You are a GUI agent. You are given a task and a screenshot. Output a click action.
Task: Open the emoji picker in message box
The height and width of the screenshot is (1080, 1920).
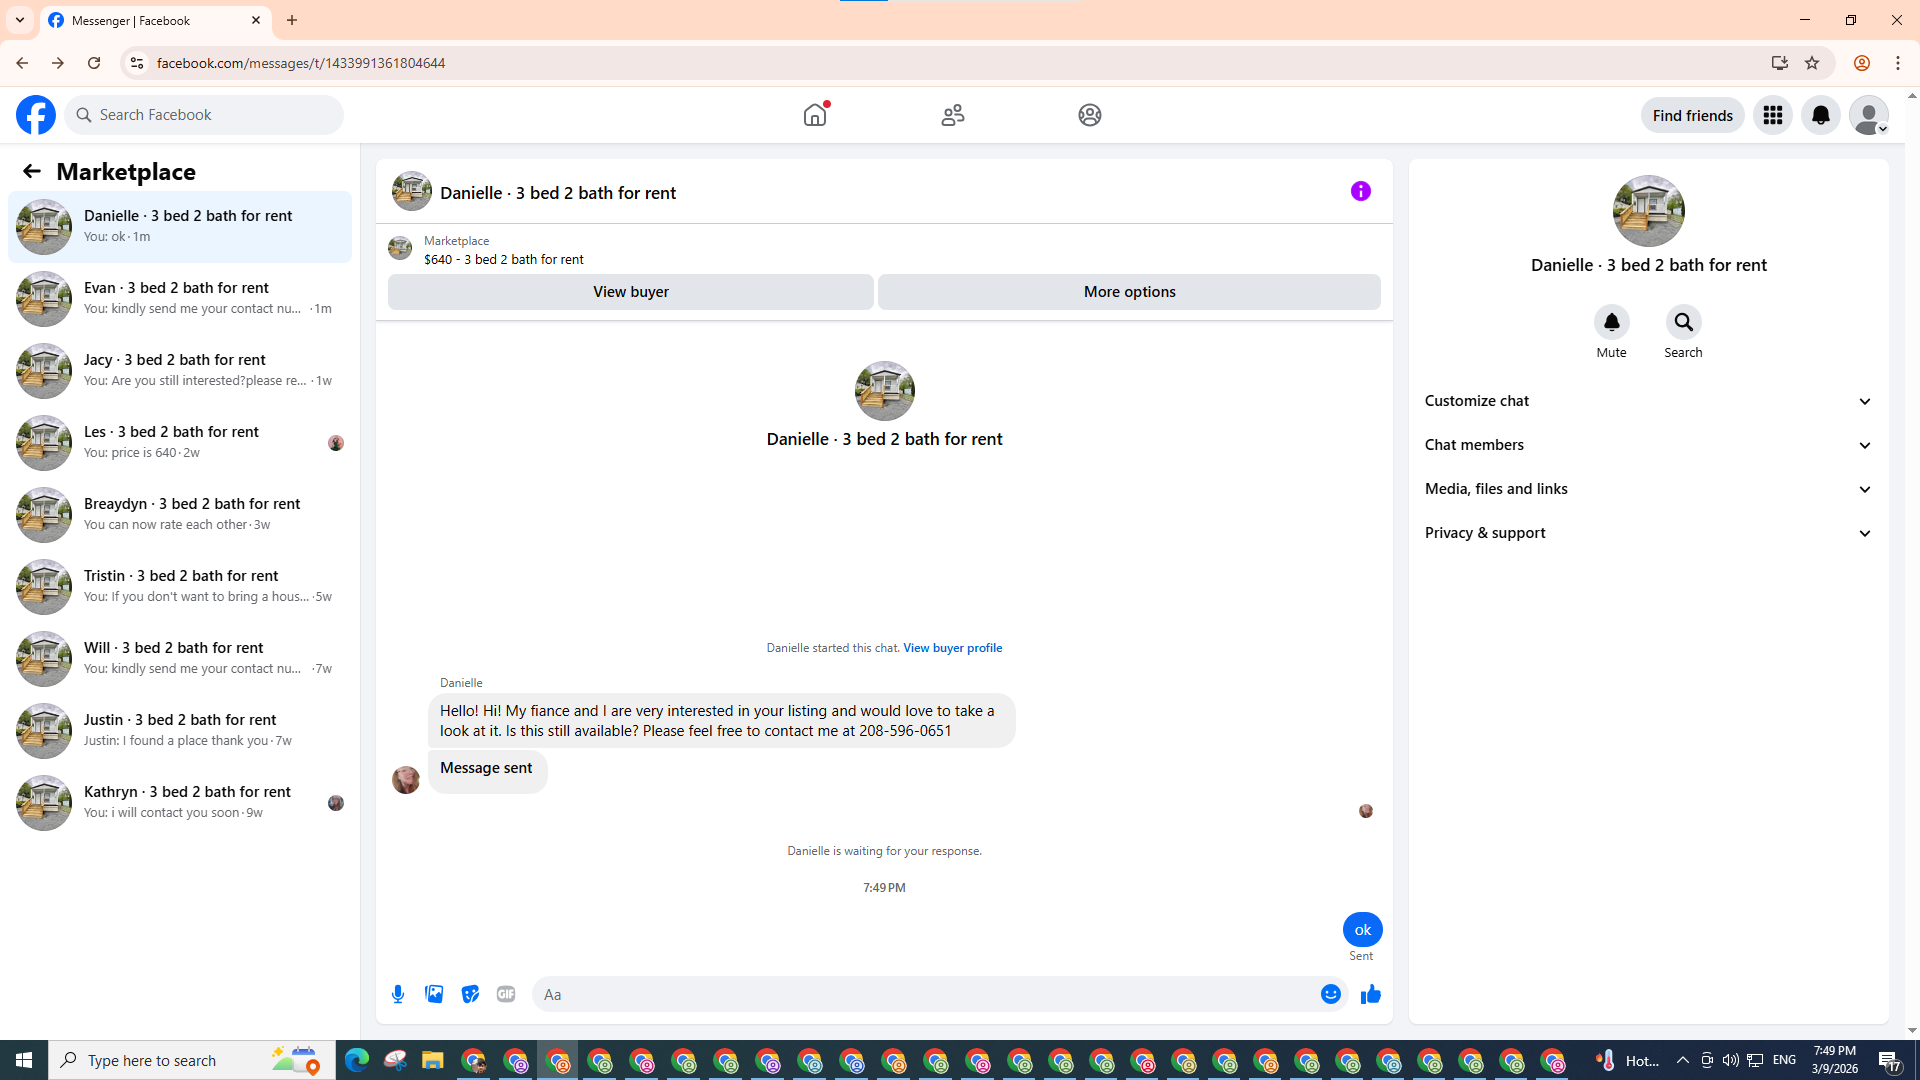point(1330,994)
